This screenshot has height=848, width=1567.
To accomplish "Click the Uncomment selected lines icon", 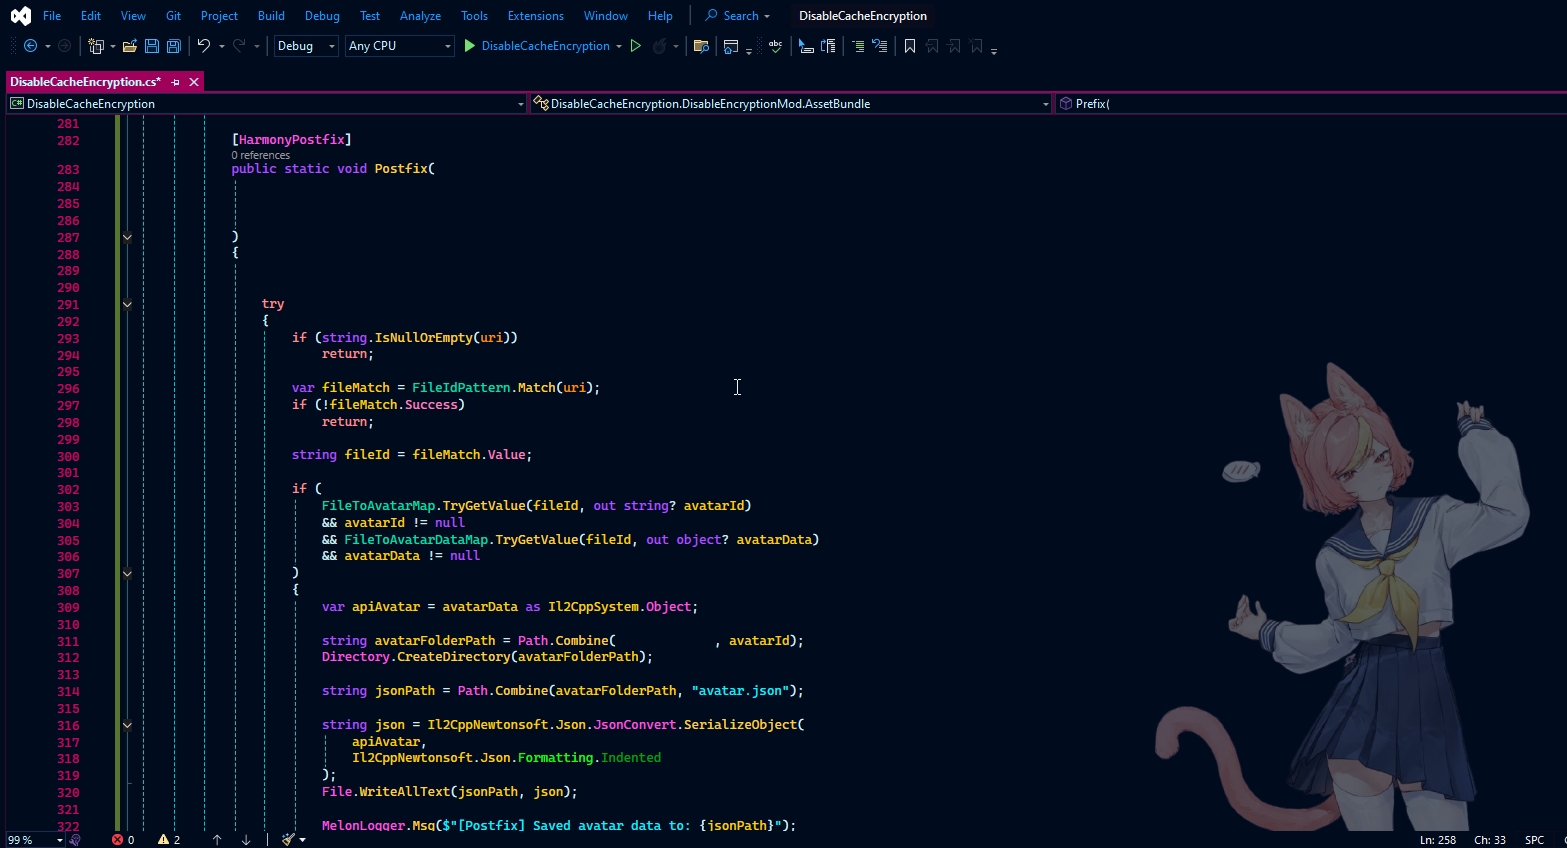I will pos(880,46).
